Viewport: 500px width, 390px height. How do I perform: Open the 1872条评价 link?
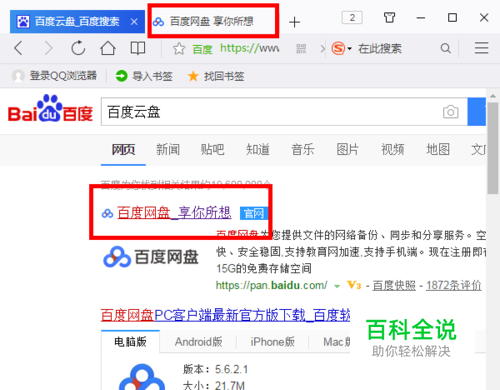pos(454,286)
